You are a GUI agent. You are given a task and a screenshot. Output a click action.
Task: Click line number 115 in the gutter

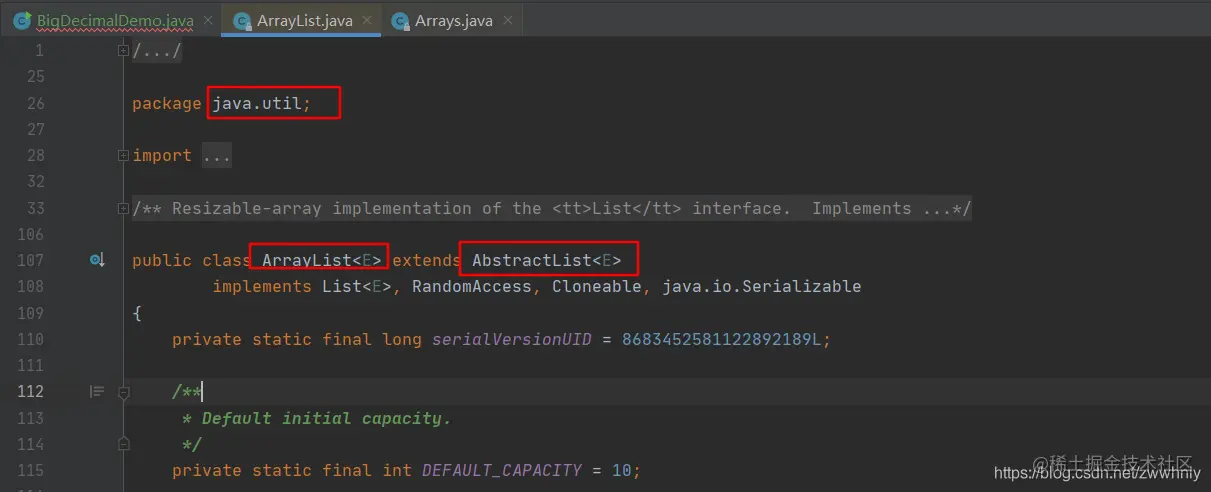pos(30,470)
